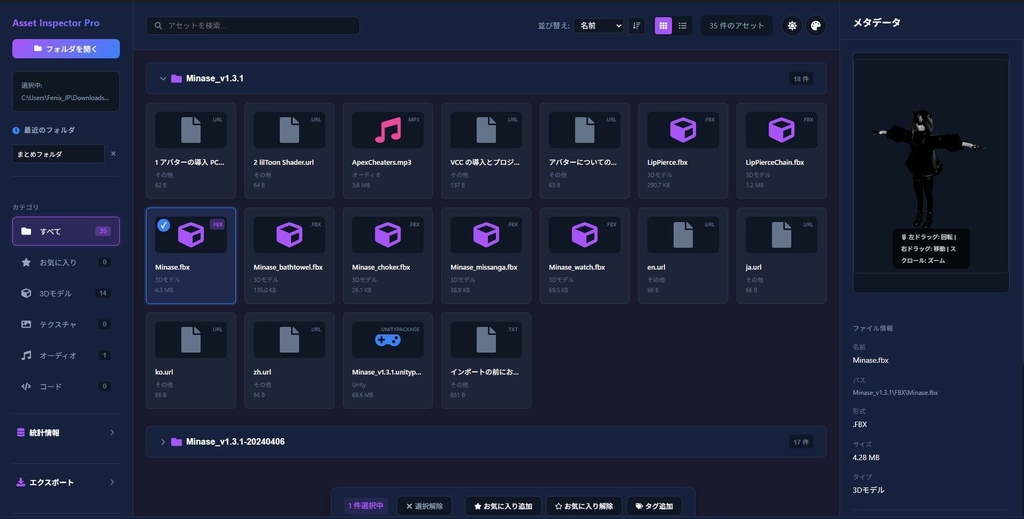The image size is (1024, 519).
Task: Select the オーディオ category
Action: pos(66,355)
